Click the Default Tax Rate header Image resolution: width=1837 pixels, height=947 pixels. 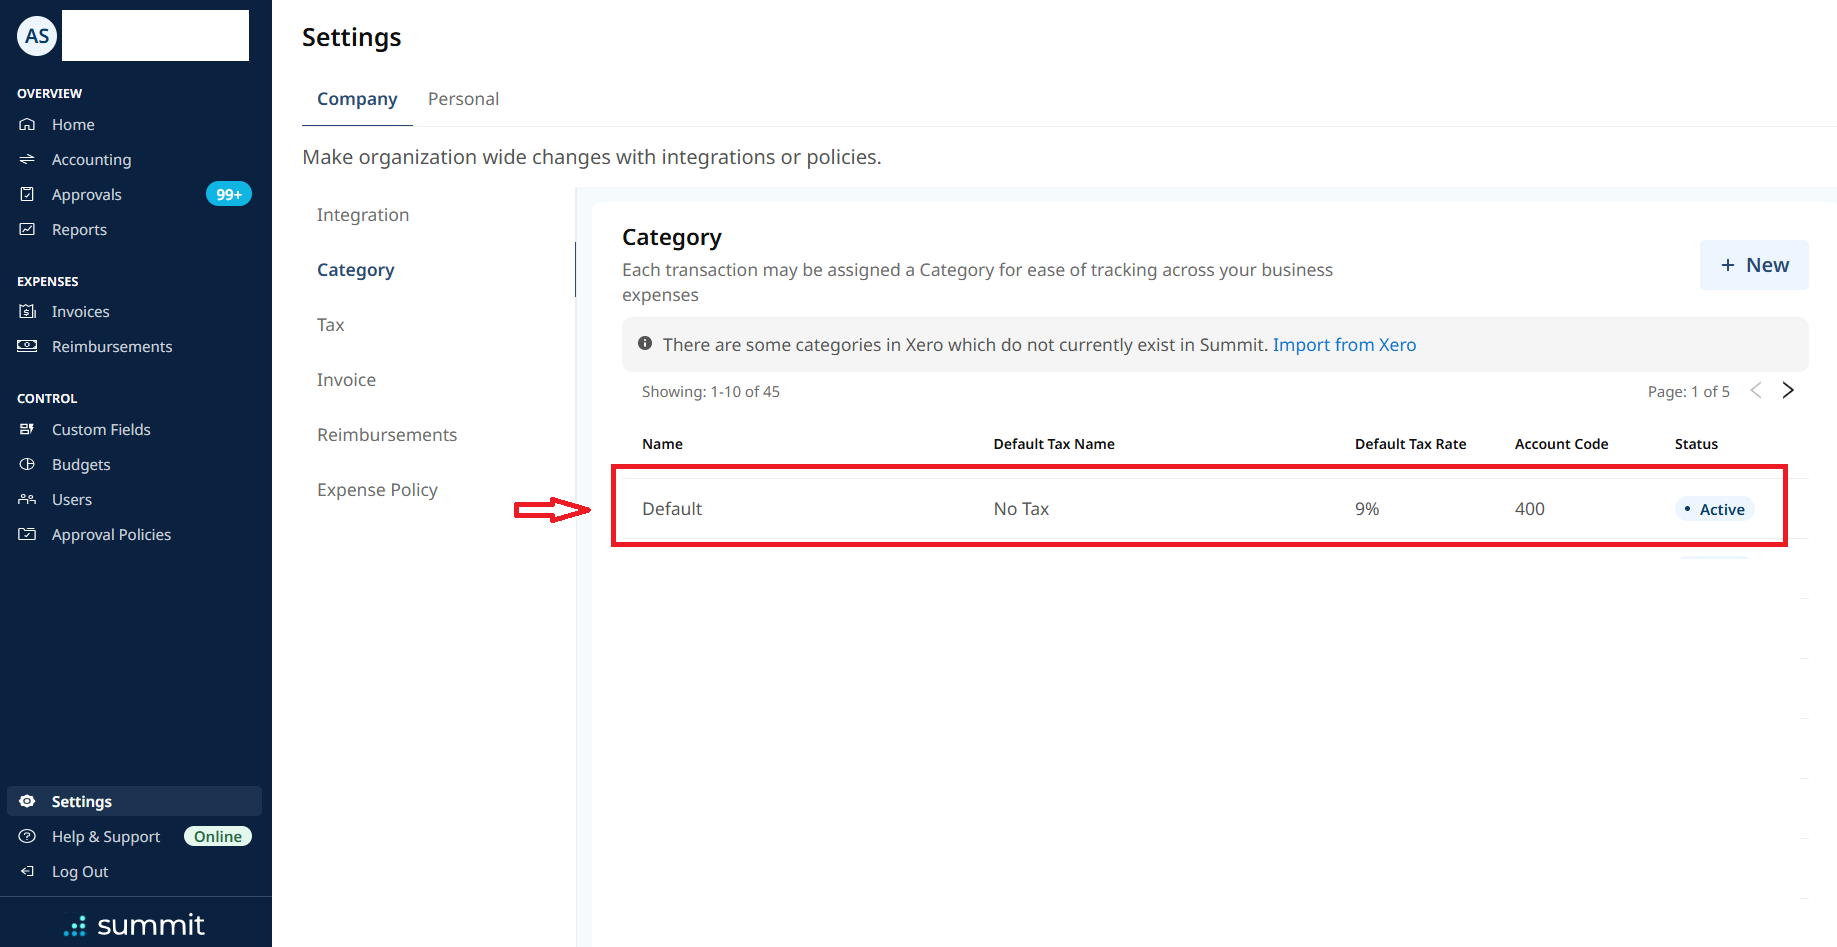point(1410,444)
